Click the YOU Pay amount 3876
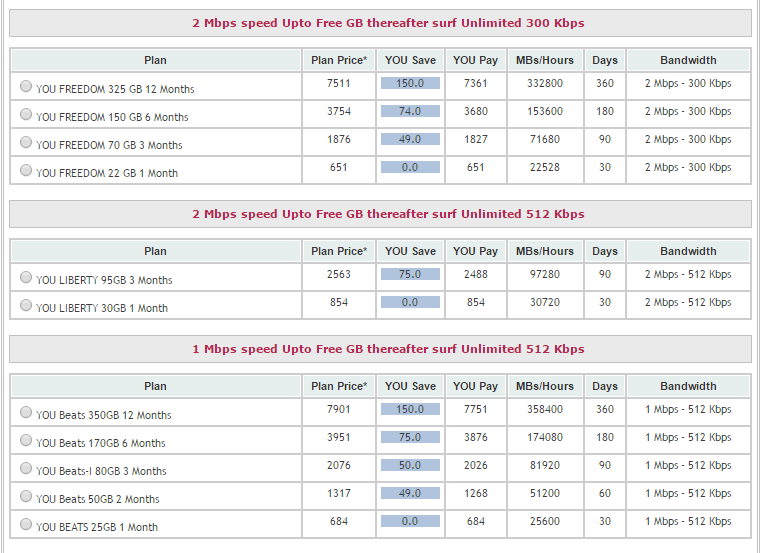The image size is (762, 553). (475, 437)
